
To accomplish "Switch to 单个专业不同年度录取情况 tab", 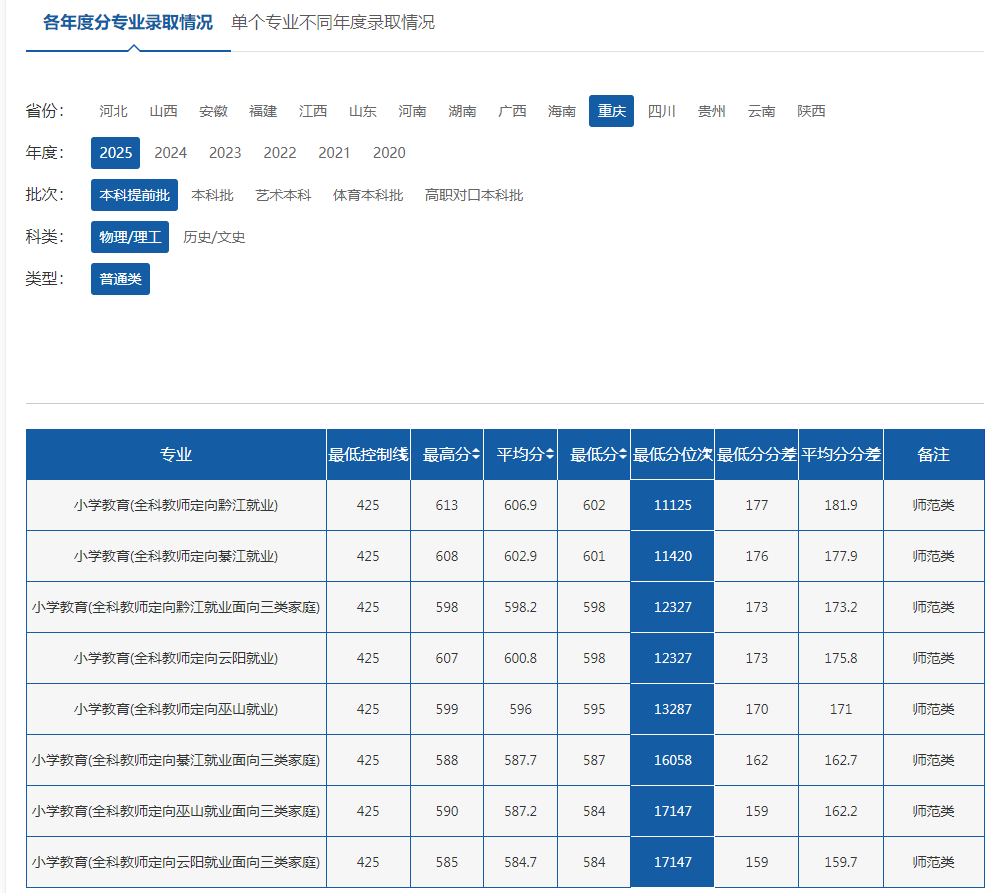I will (333, 22).
